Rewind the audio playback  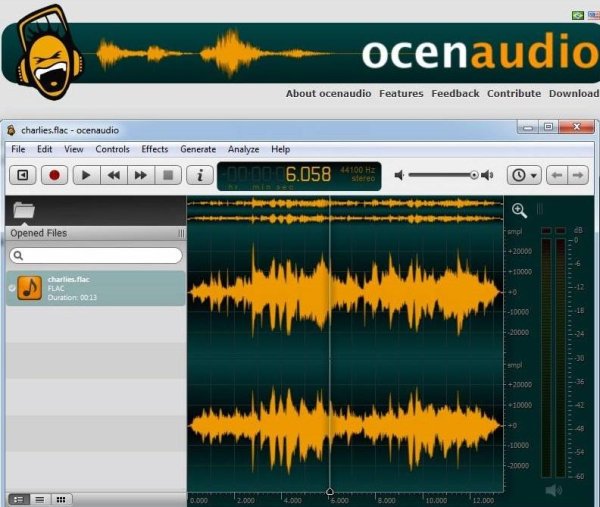114,175
